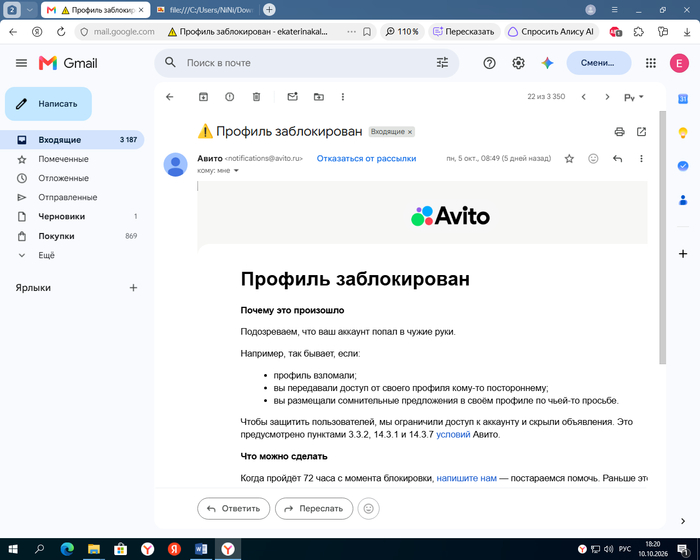This screenshot has width=700, height=560.
Task: Open input language Ру dropdown
Action: click(633, 97)
